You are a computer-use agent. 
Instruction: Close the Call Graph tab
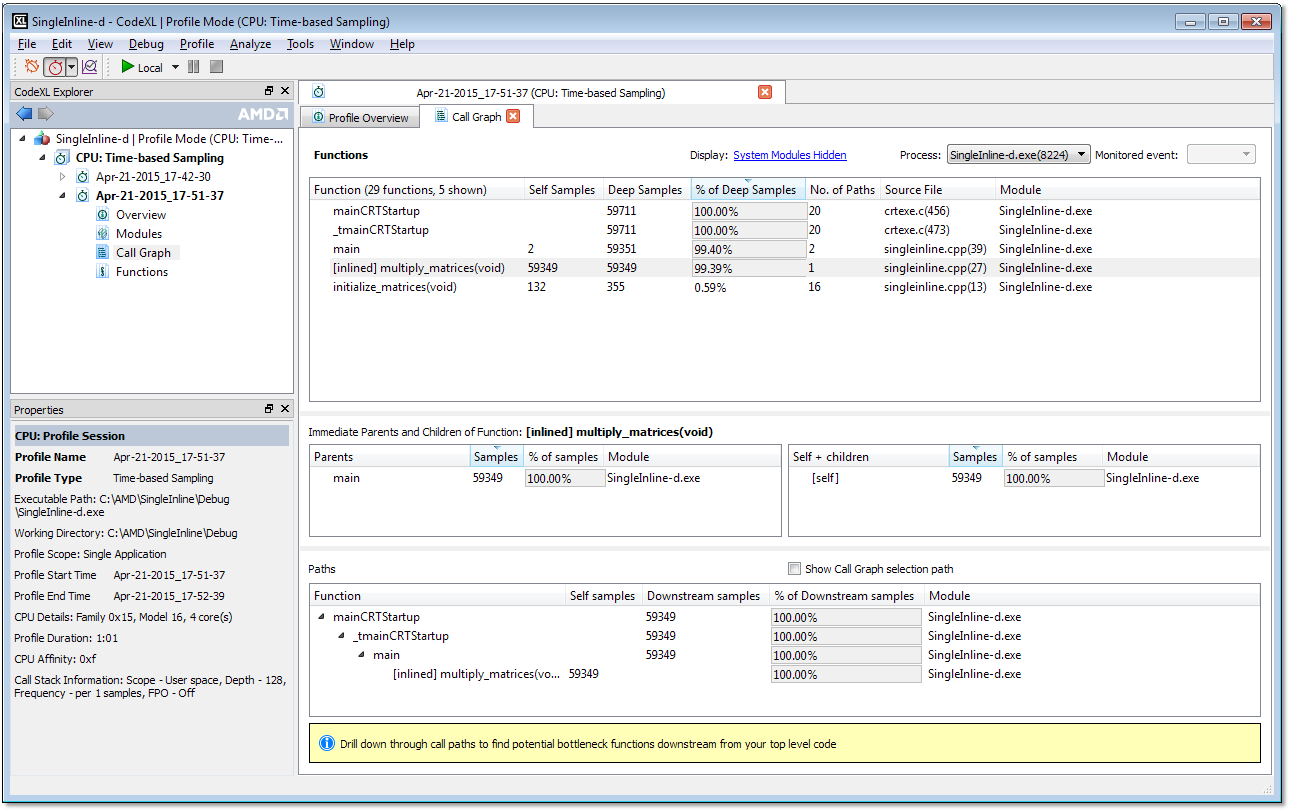pos(513,116)
